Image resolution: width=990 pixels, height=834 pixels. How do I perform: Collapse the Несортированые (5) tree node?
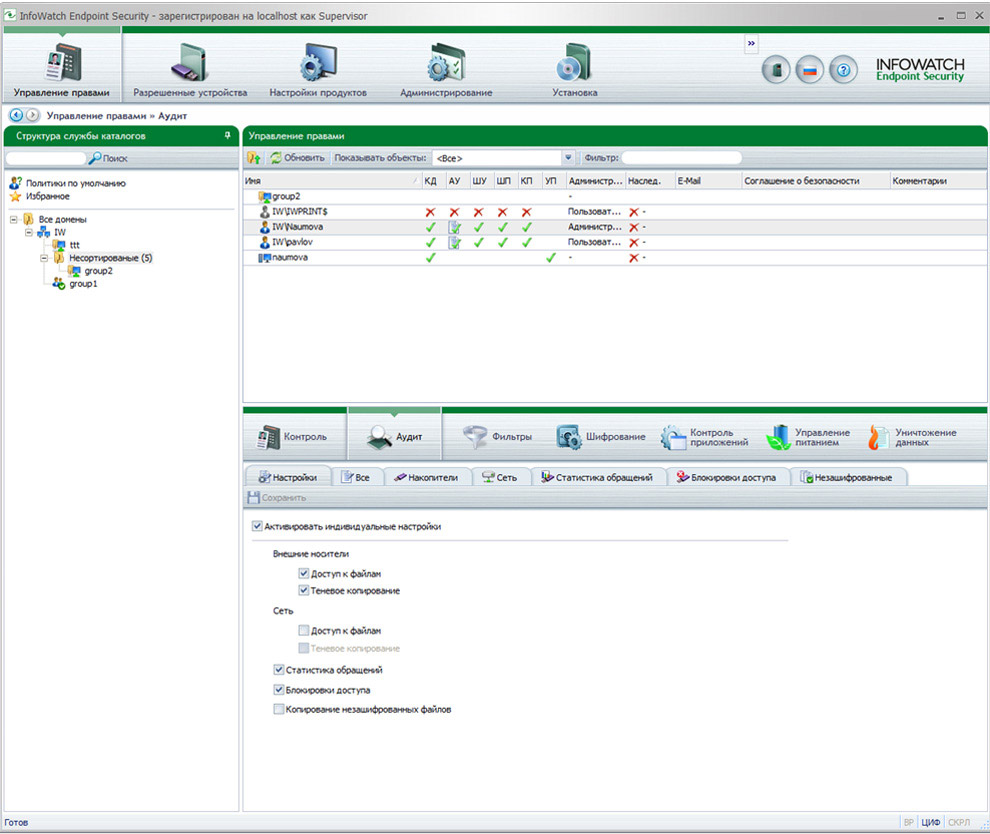pos(44,258)
